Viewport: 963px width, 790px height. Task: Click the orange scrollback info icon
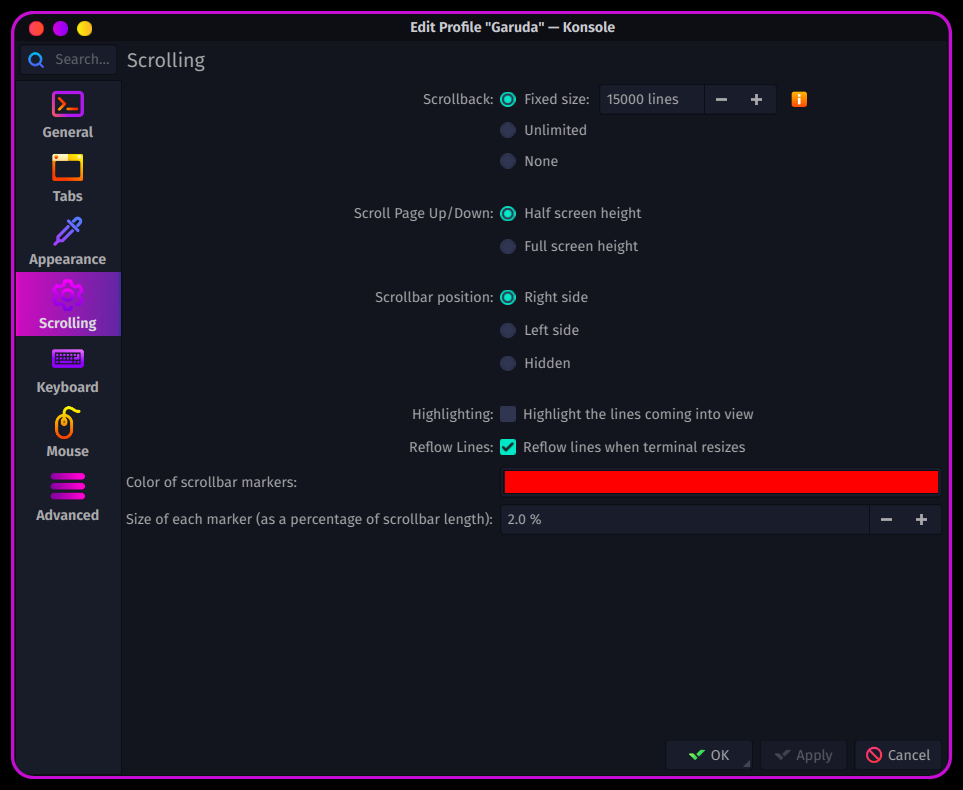pyautogui.click(x=799, y=100)
